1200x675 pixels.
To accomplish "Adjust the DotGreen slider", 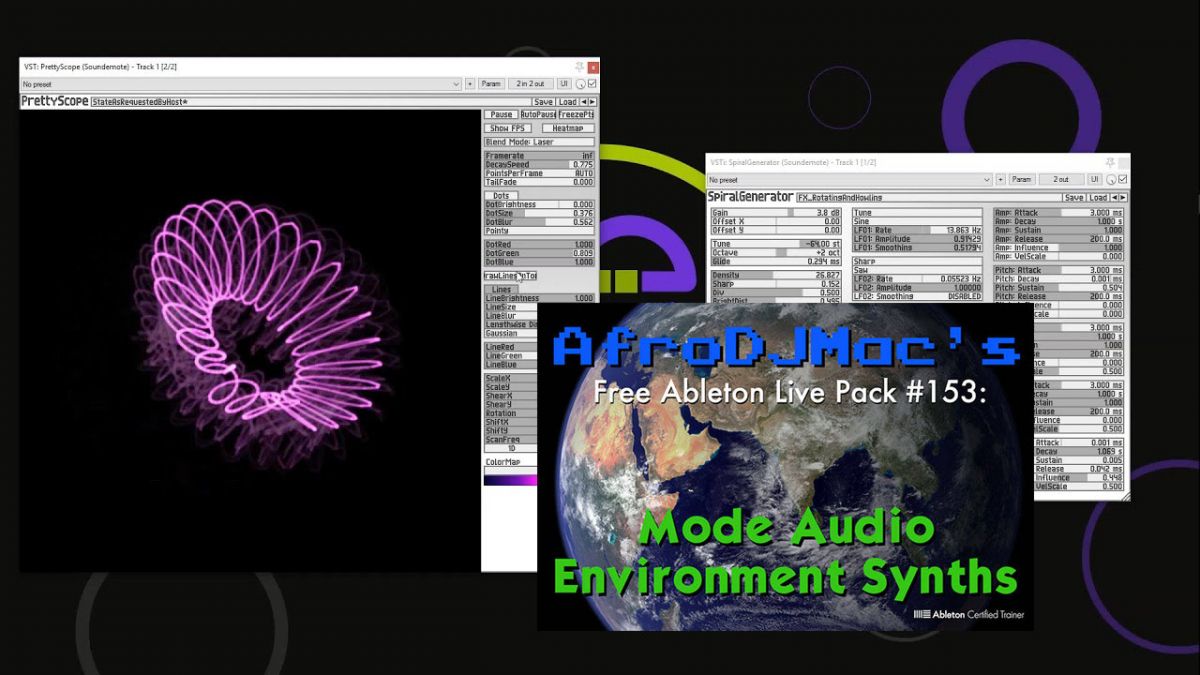I will pos(540,253).
